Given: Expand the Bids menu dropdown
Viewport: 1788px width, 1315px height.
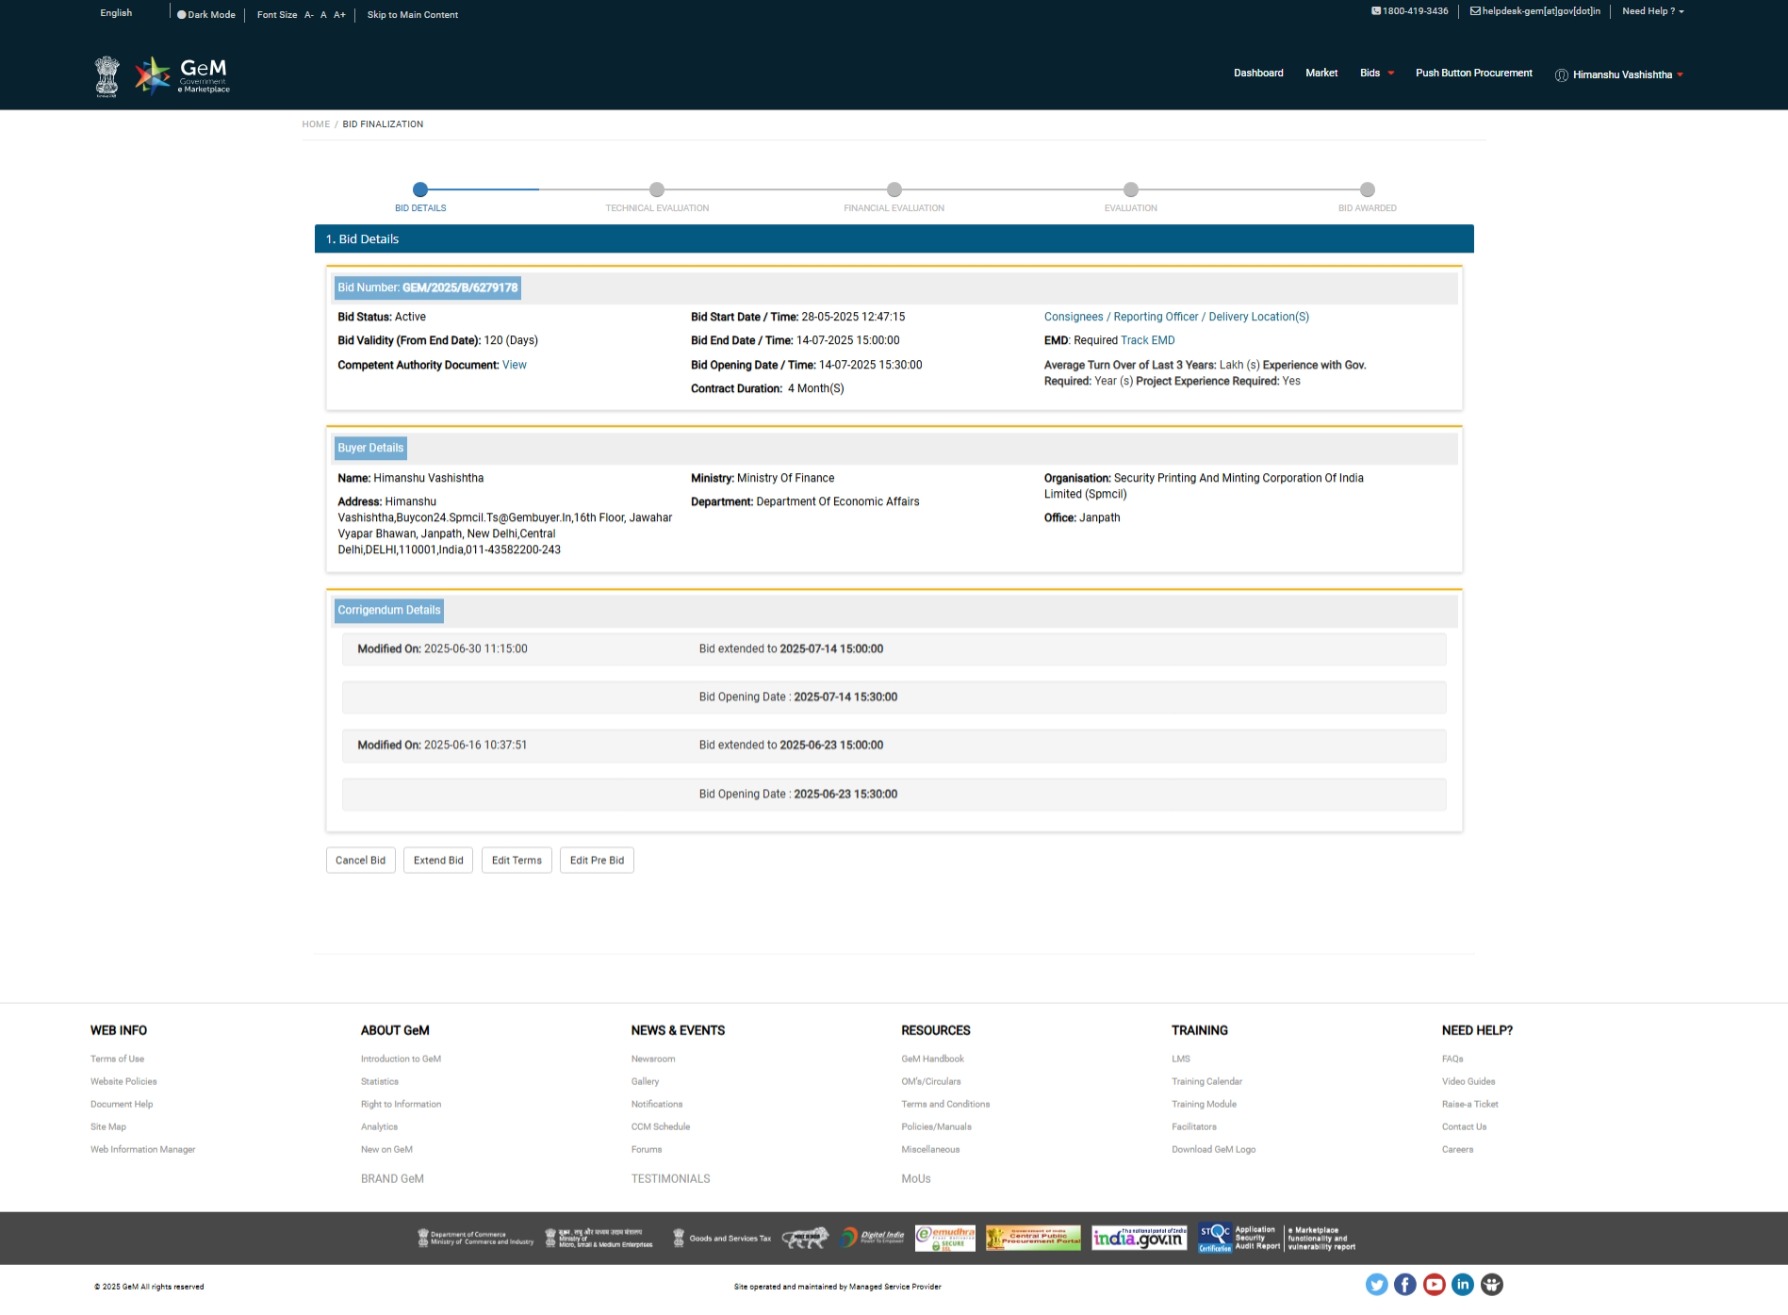Looking at the screenshot, I should (x=1377, y=73).
